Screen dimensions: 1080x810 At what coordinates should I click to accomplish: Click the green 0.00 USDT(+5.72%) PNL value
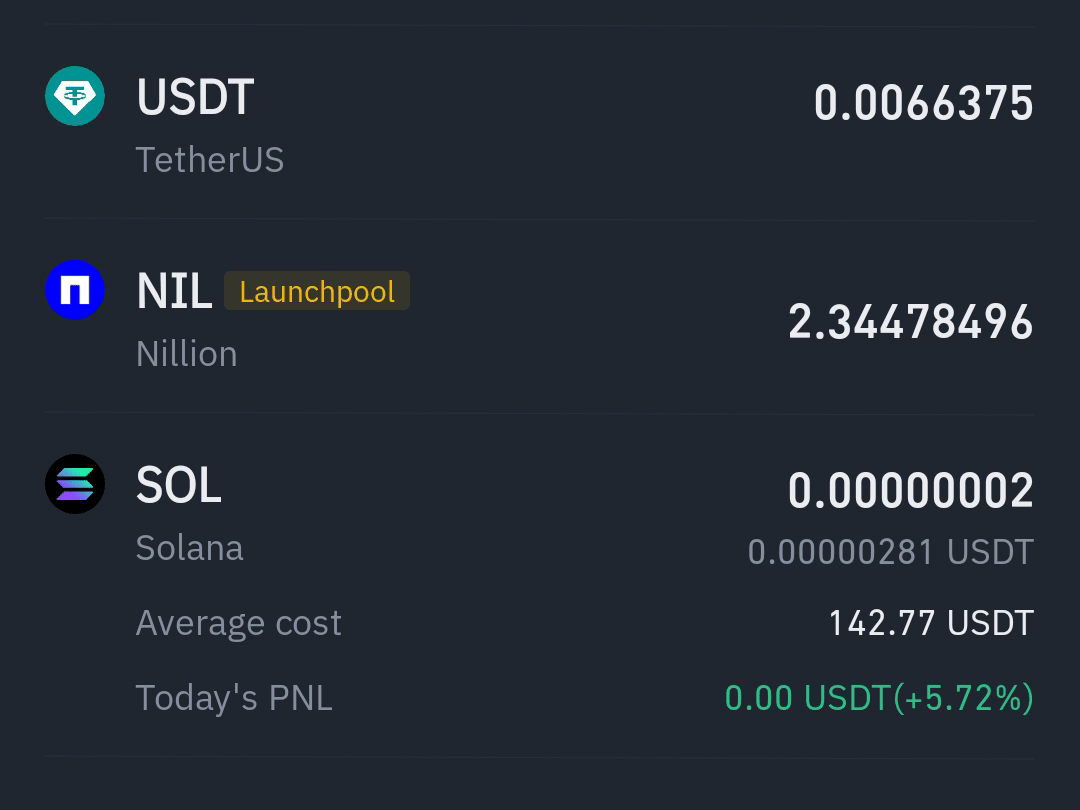(879, 698)
